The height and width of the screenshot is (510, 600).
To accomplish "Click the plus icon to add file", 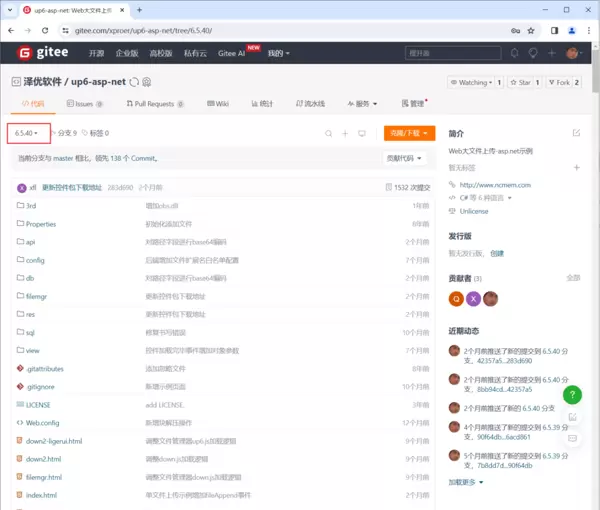I will 345,133.
